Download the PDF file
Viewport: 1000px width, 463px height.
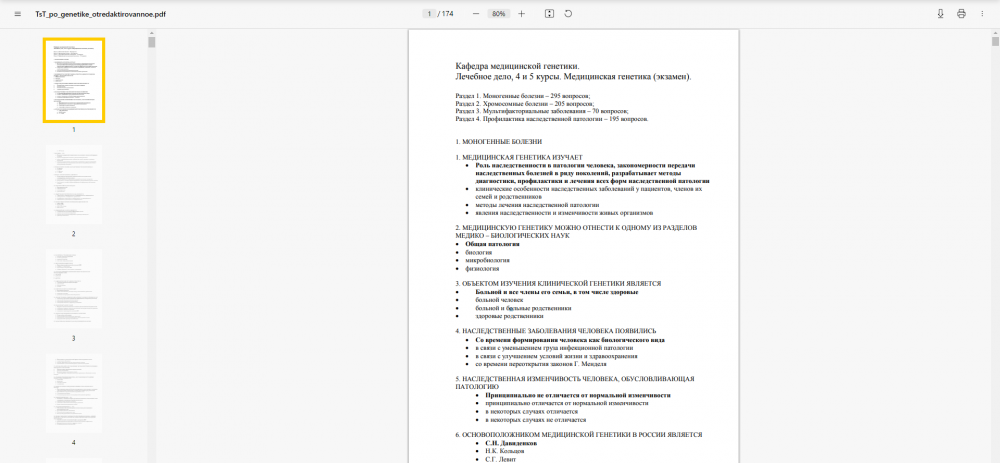click(940, 13)
